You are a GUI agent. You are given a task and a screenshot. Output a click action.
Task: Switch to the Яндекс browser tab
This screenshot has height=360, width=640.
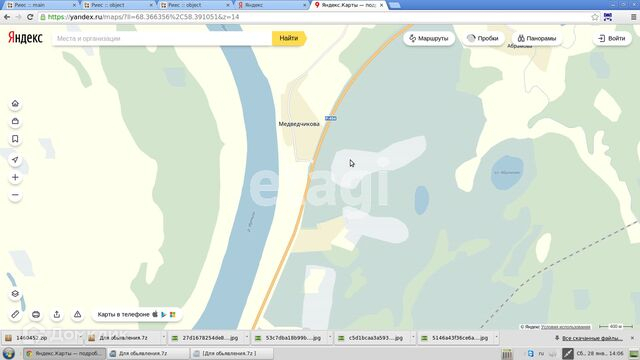(x=271, y=5)
